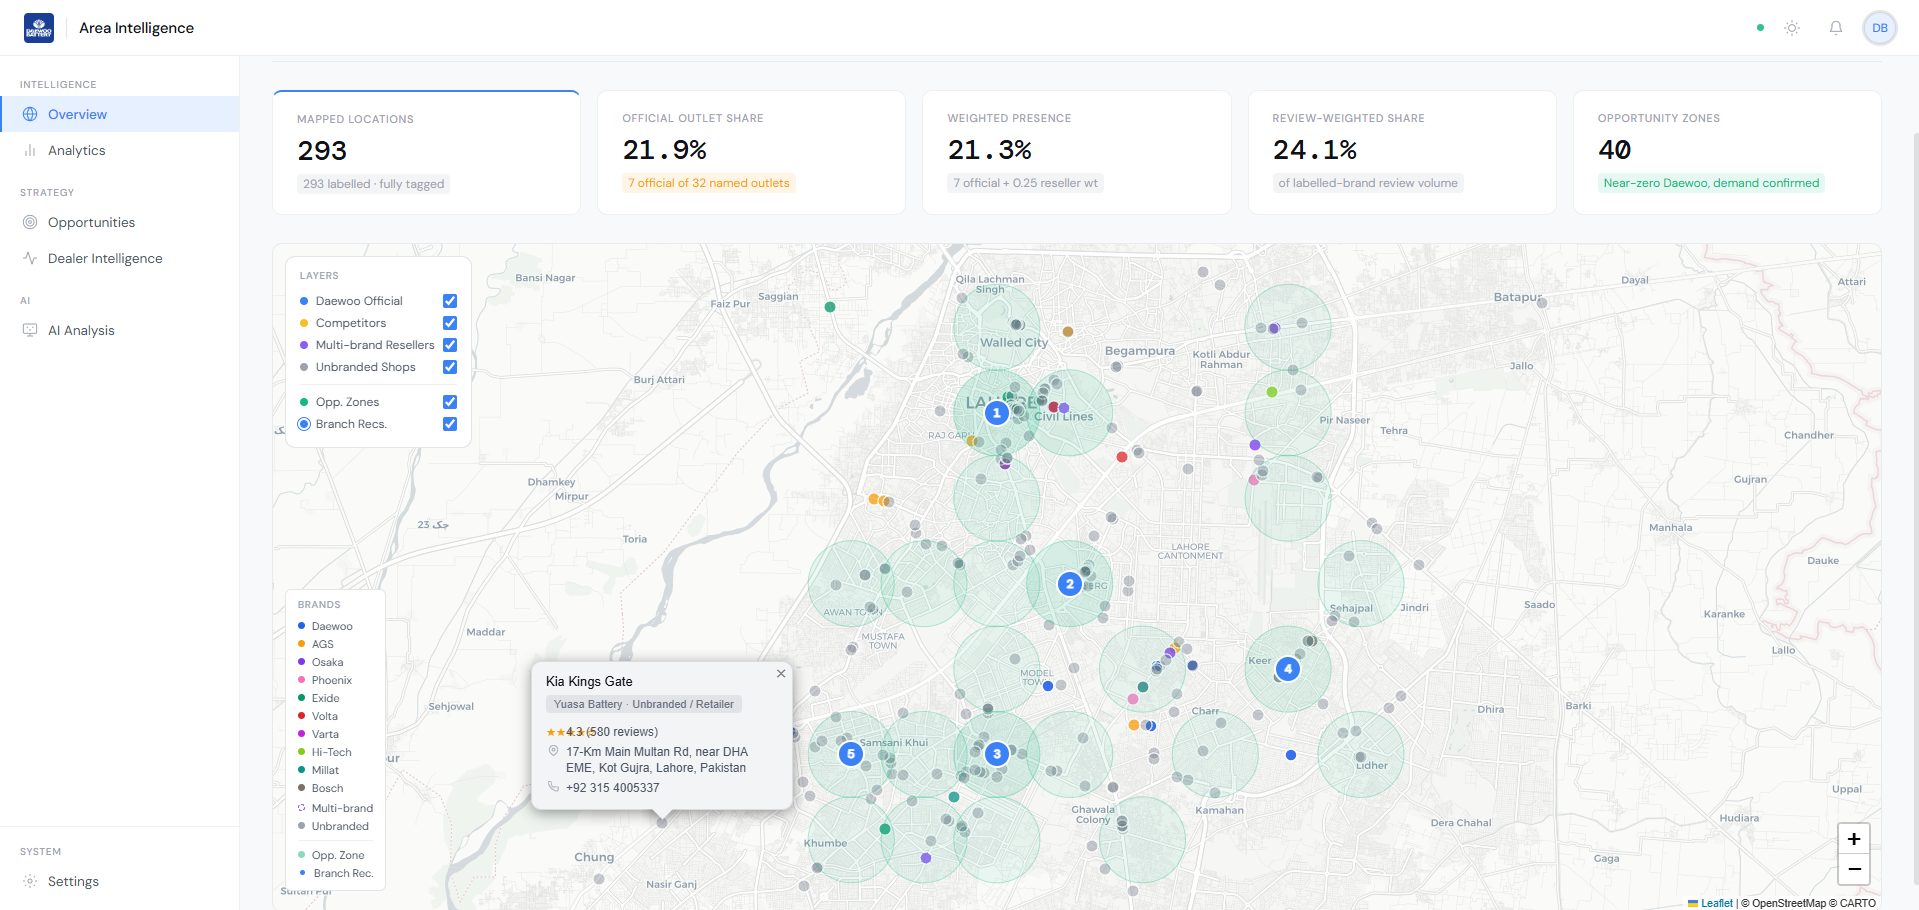Select branch recommendation marker 2
The width and height of the screenshot is (1919, 910).
1070,584
